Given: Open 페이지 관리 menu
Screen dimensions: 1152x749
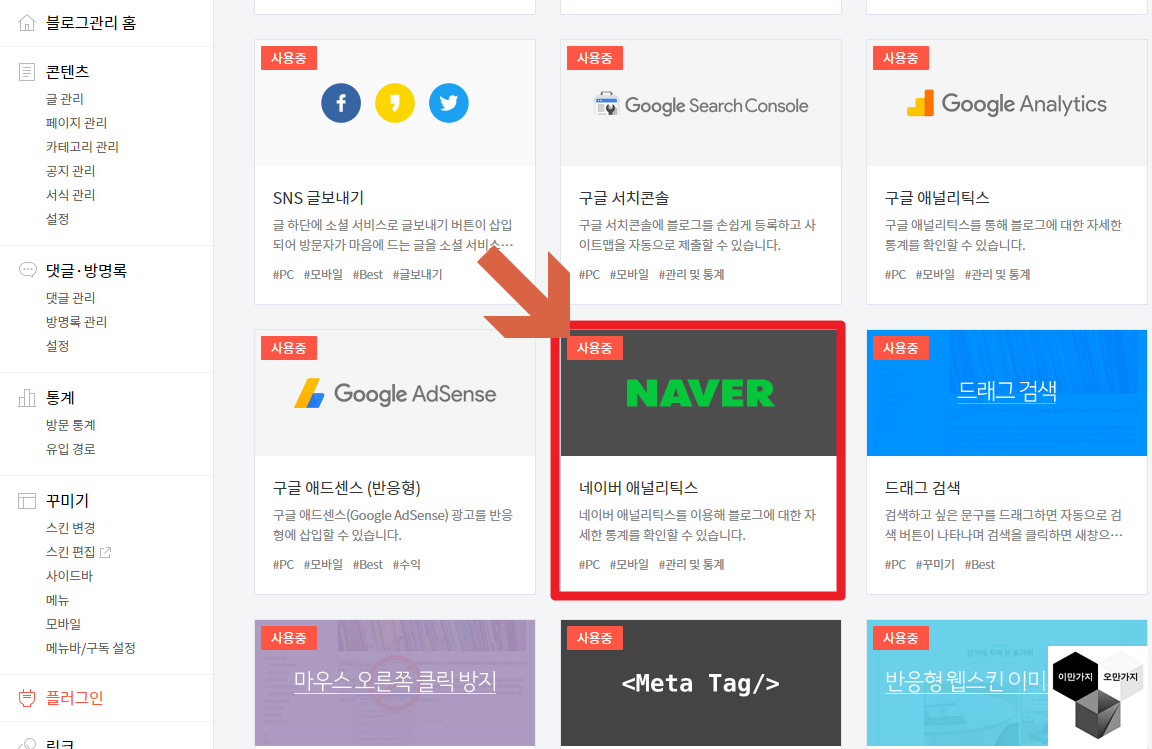Looking at the screenshot, I should [x=76, y=123].
